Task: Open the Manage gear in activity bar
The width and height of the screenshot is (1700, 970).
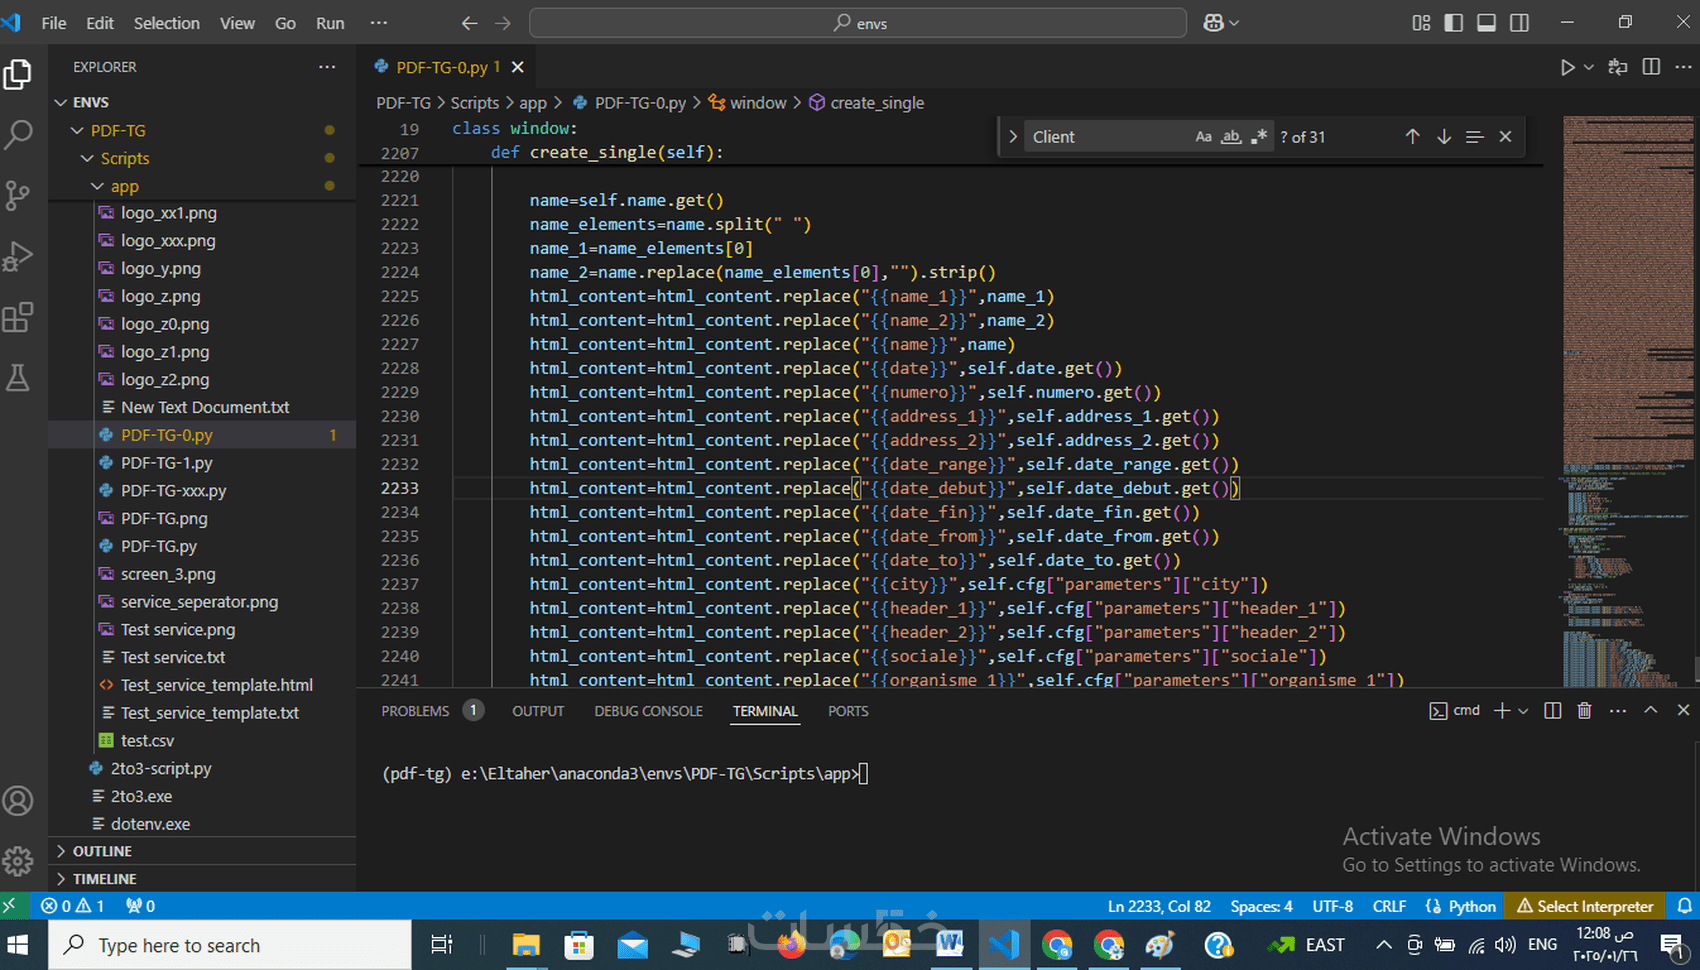Action: click(18, 861)
